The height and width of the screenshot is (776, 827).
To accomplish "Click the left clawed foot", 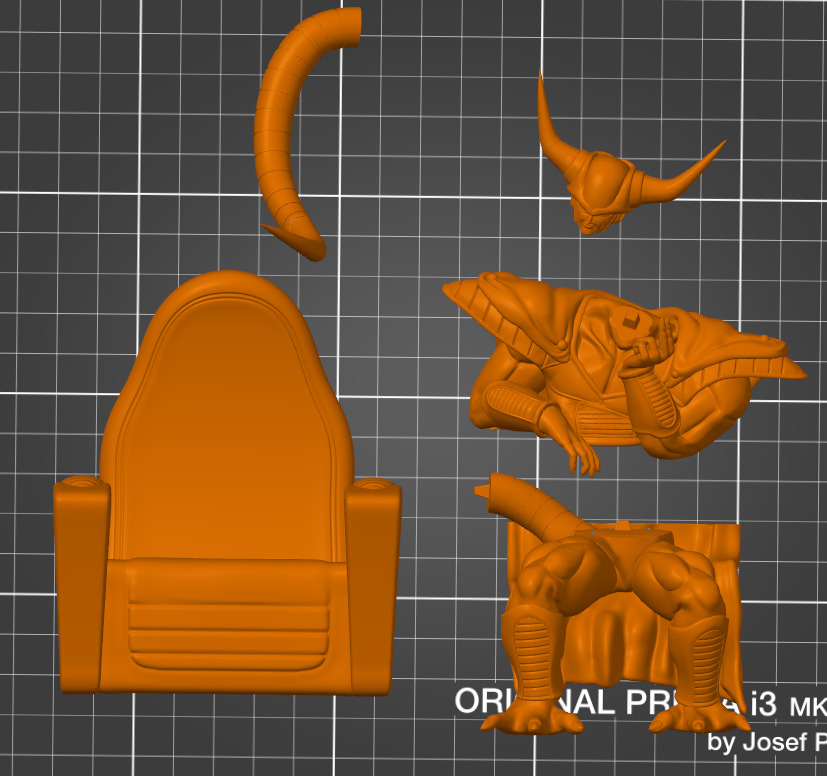I will (530, 720).
